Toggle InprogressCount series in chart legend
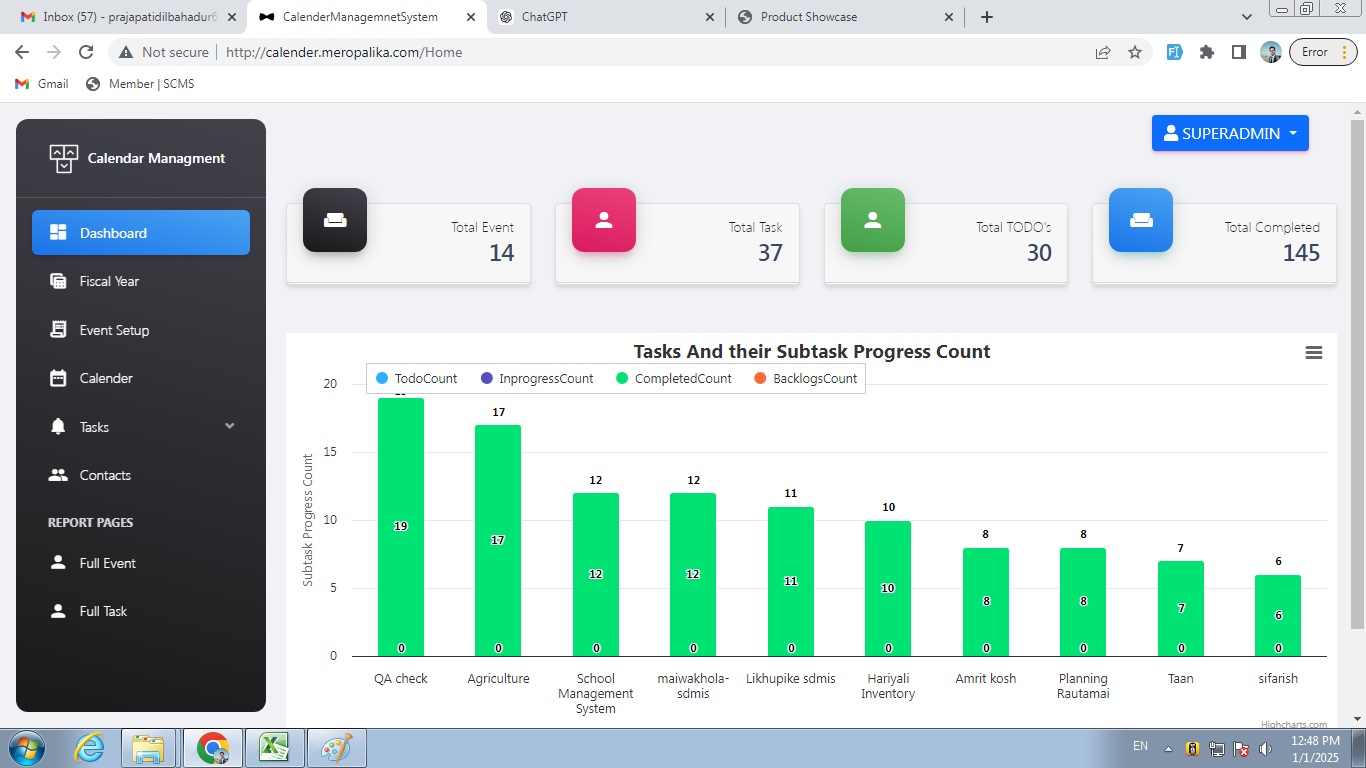Screen dimensions: 1366x768 (x=536, y=379)
